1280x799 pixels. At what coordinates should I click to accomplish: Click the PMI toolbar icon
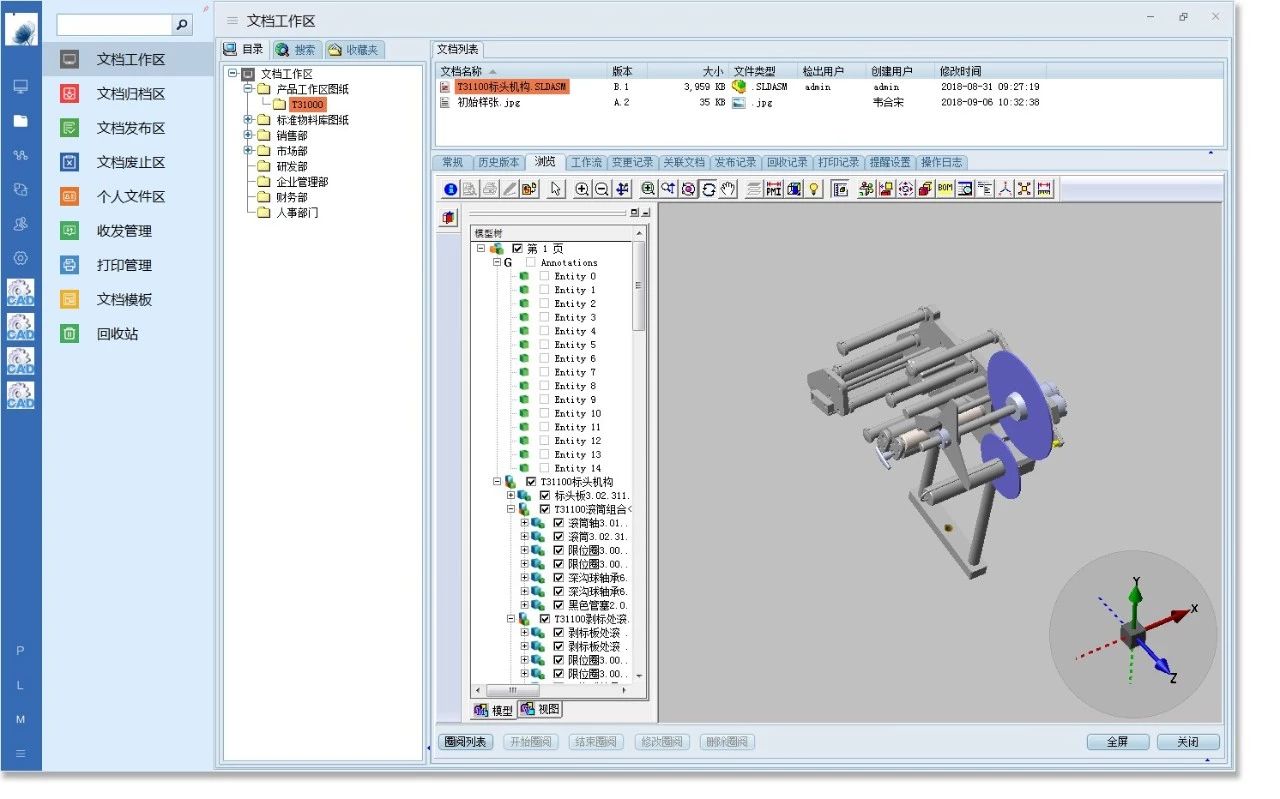point(774,189)
